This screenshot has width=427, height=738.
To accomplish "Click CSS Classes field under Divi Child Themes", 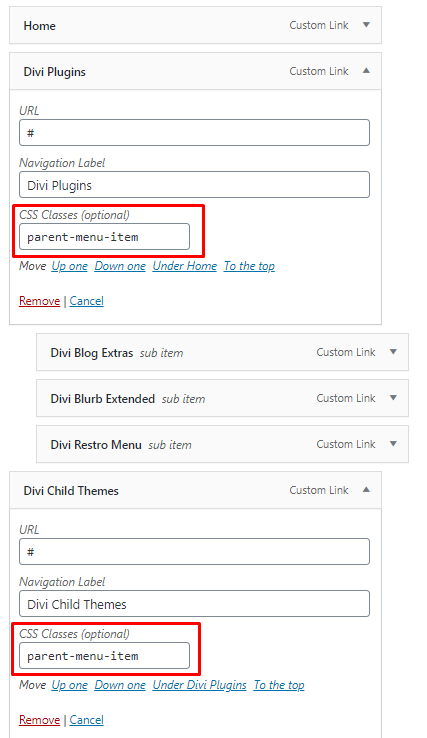I will pyautogui.click(x=105, y=656).
